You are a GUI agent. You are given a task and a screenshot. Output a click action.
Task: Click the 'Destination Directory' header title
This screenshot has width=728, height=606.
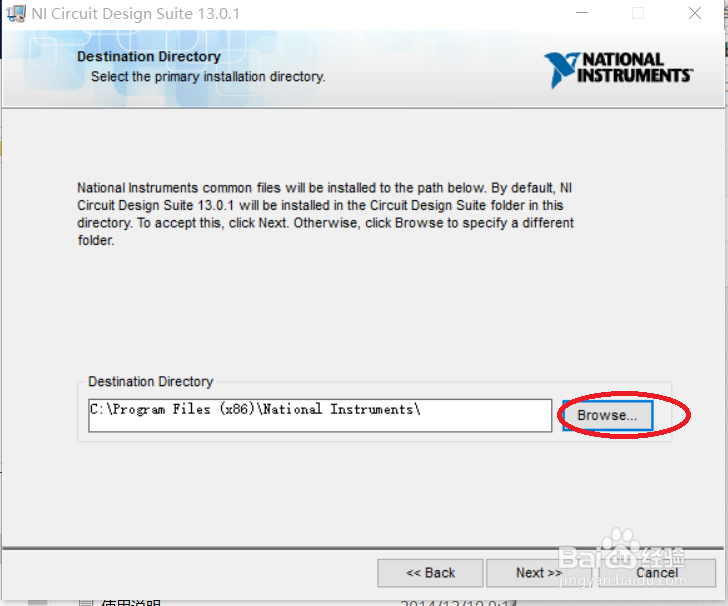(x=149, y=57)
